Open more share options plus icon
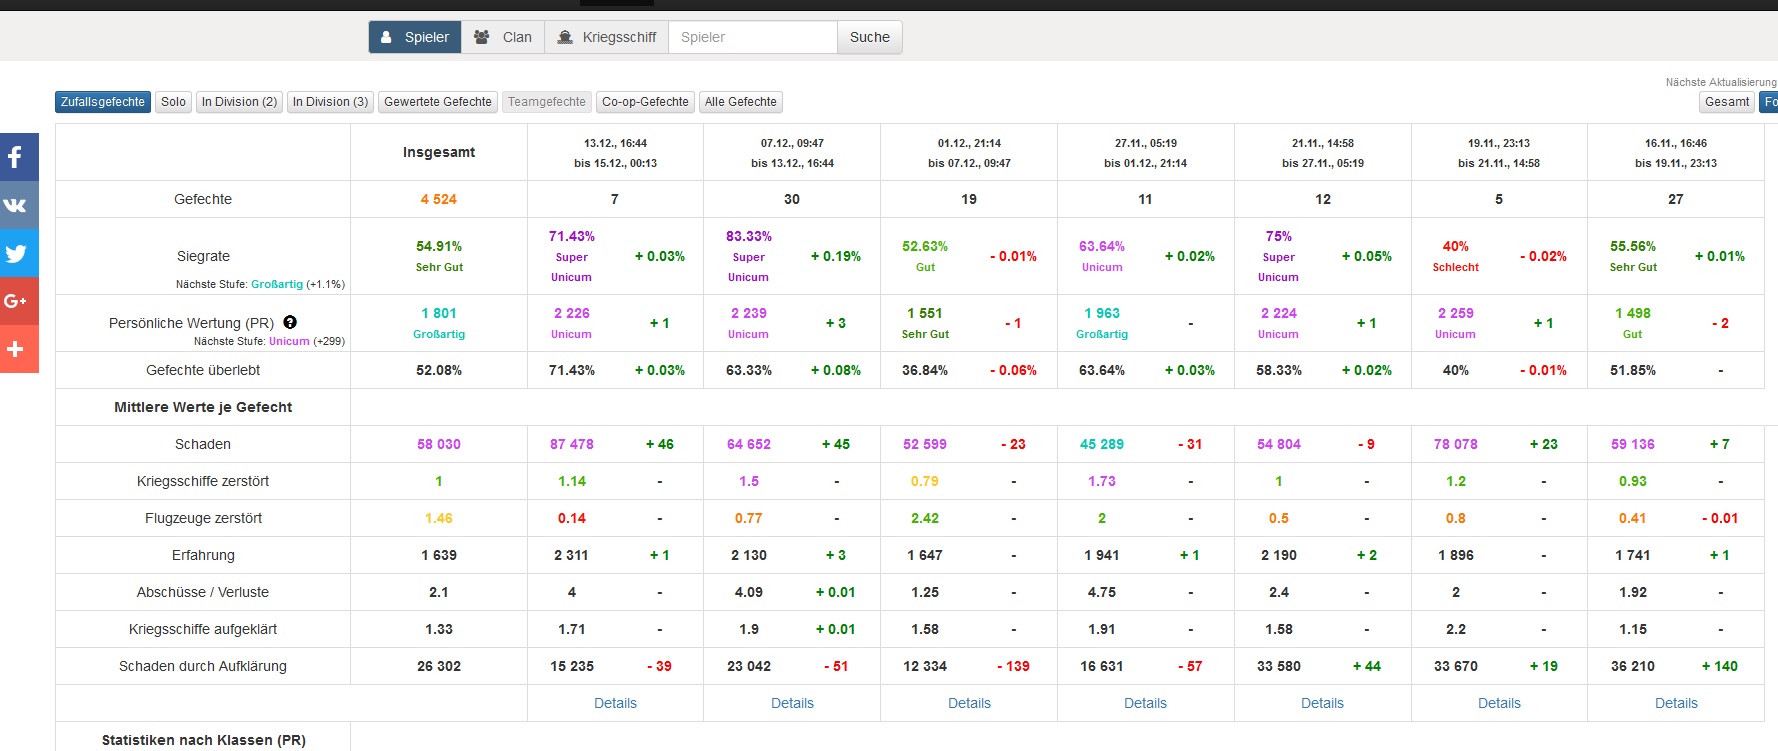The height and width of the screenshot is (751, 1778). [x=19, y=349]
